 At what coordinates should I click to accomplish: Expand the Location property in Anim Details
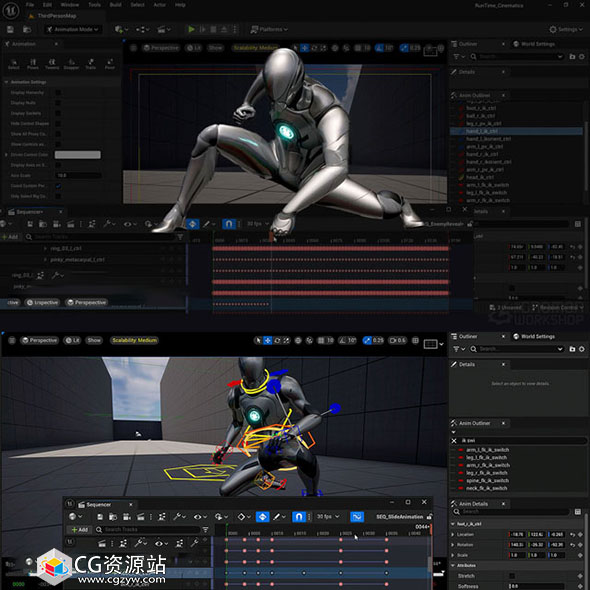pos(453,535)
